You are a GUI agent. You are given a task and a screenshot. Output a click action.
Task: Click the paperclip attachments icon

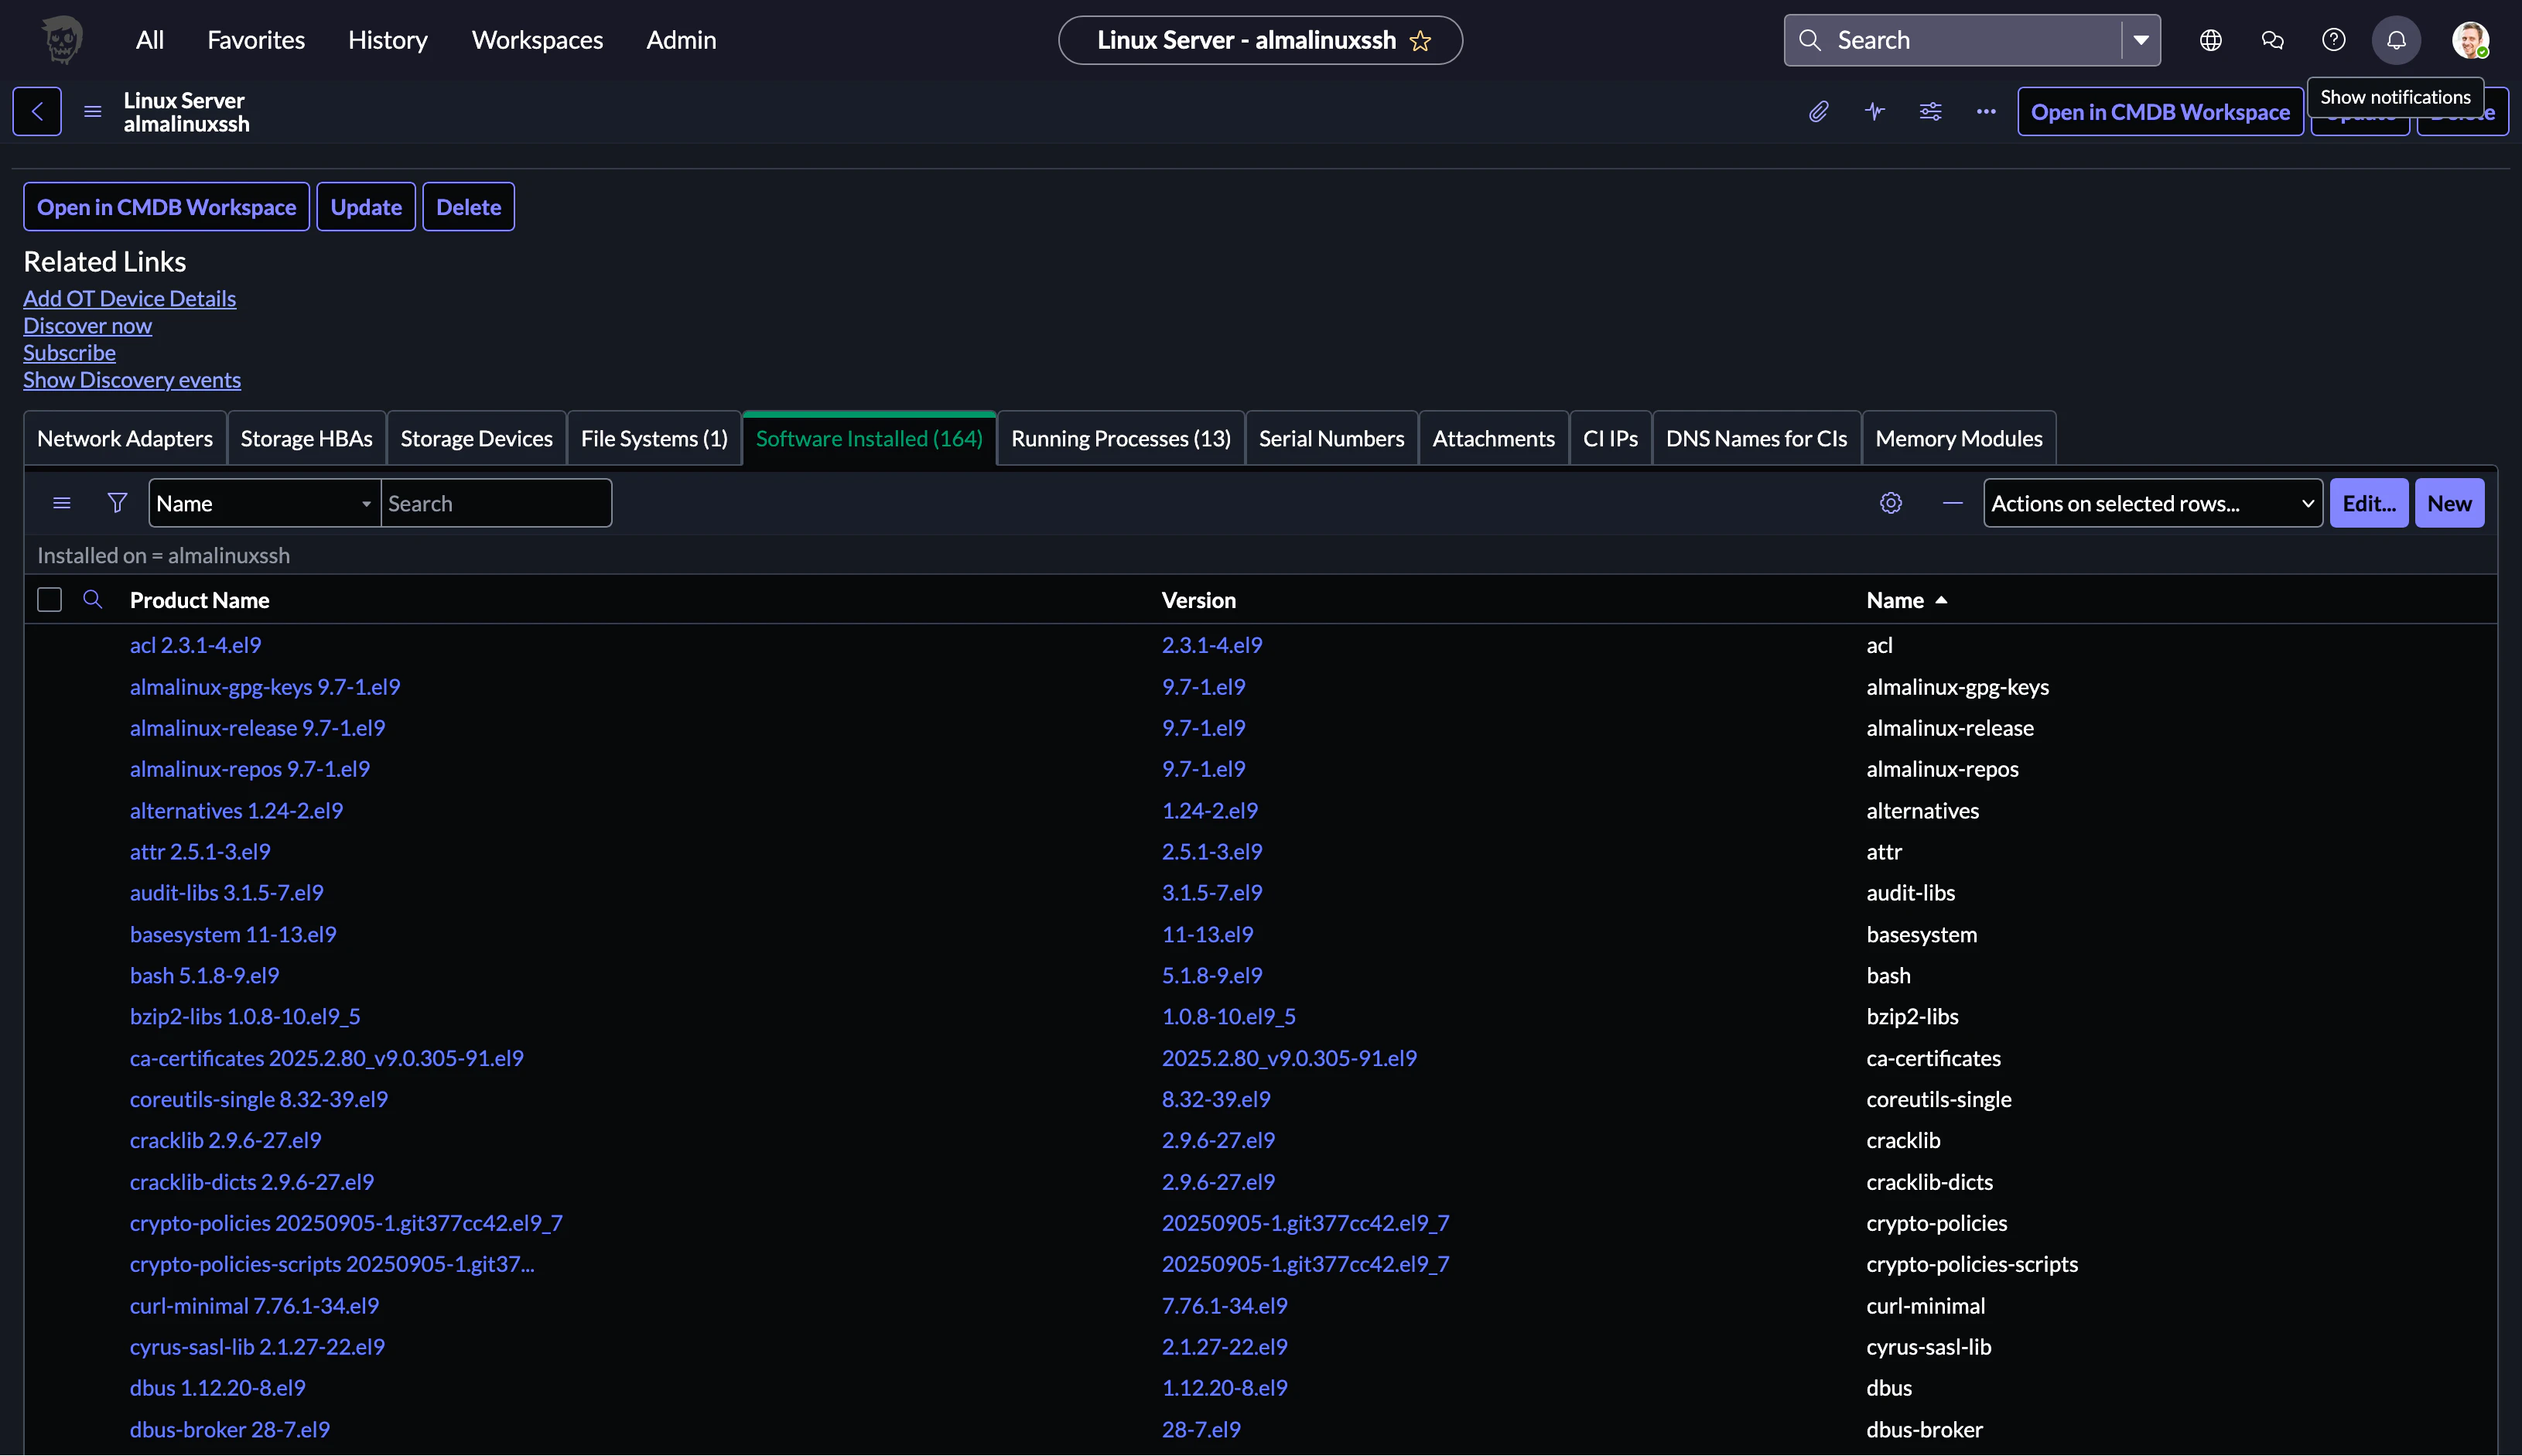(1819, 111)
